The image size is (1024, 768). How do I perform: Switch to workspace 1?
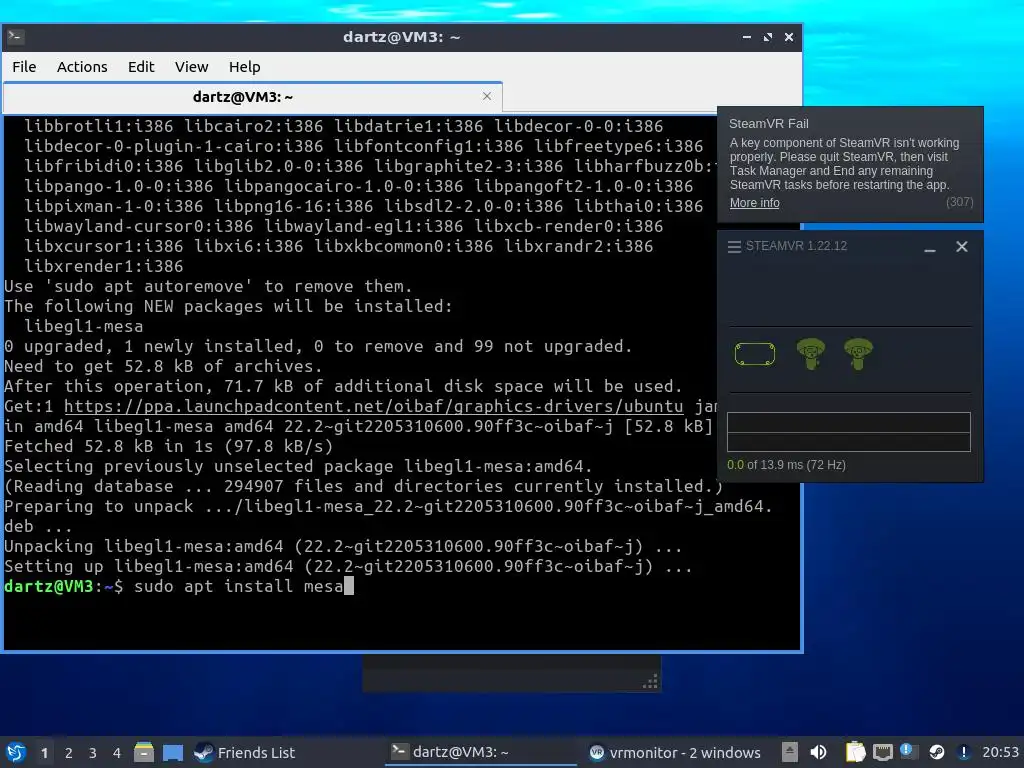(44, 753)
